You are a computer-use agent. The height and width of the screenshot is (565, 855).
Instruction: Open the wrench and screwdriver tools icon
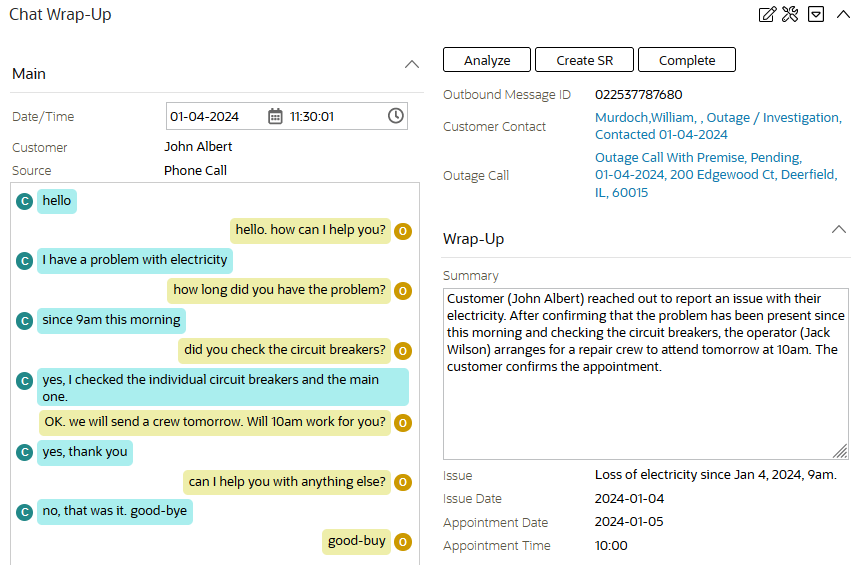click(791, 14)
